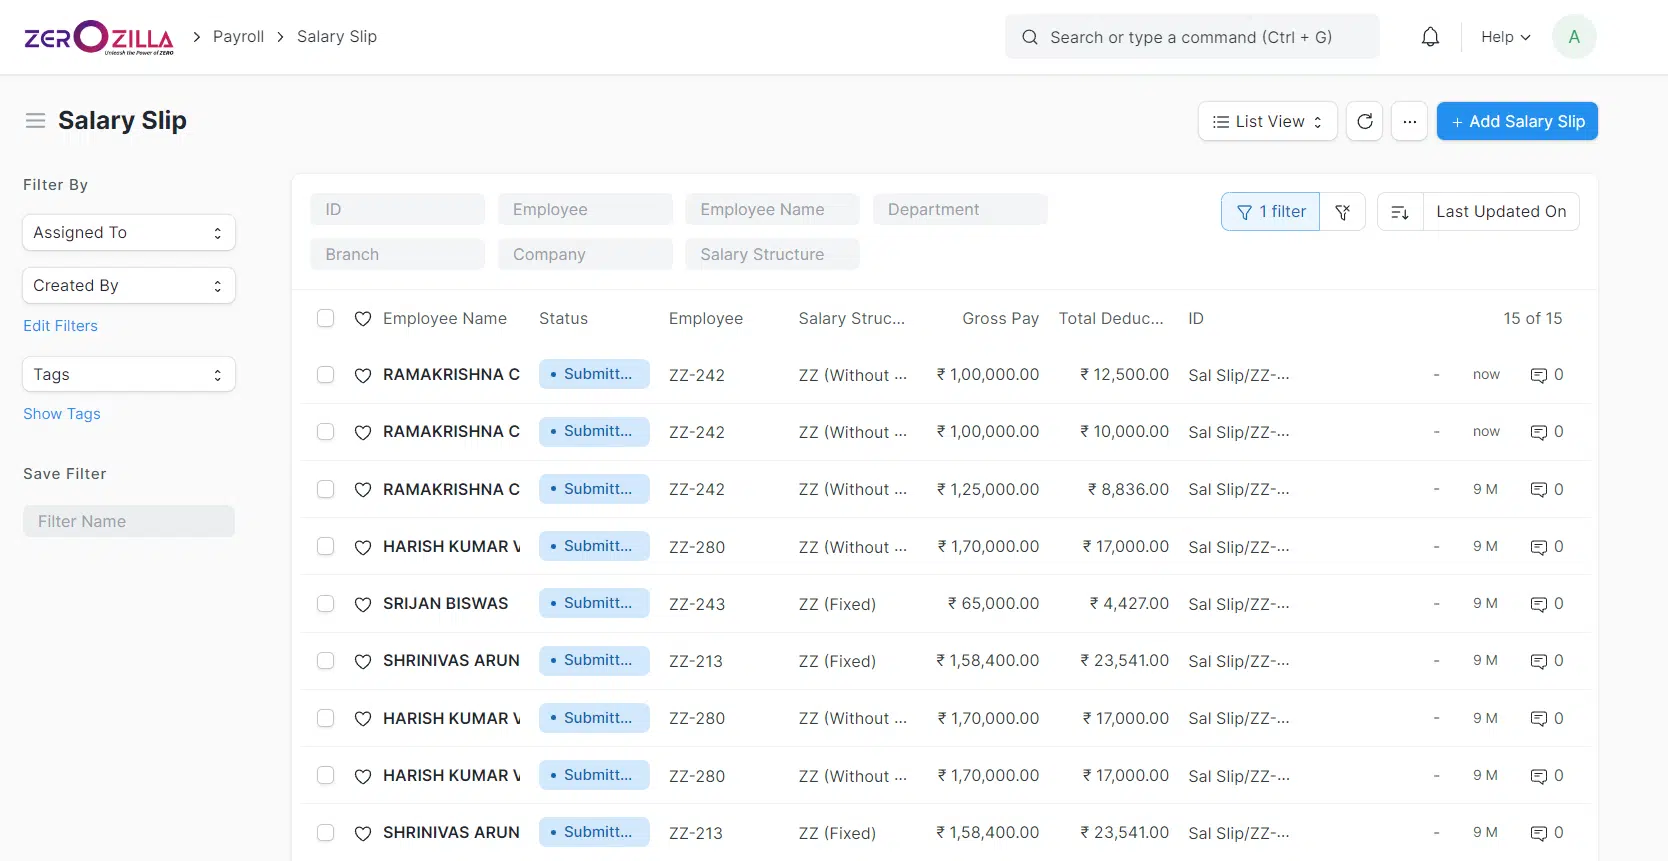This screenshot has width=1668, height=861.
Task: Focus the Employee Name filter field
Action: 771,210
